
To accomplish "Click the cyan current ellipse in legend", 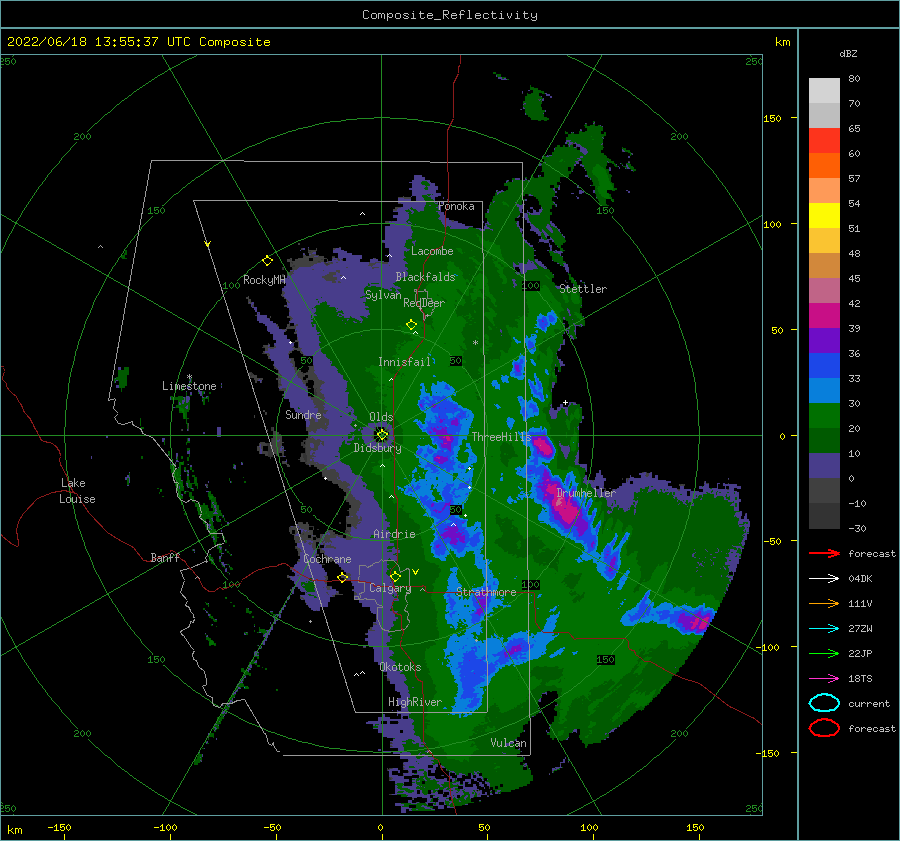I will (824, 703).
